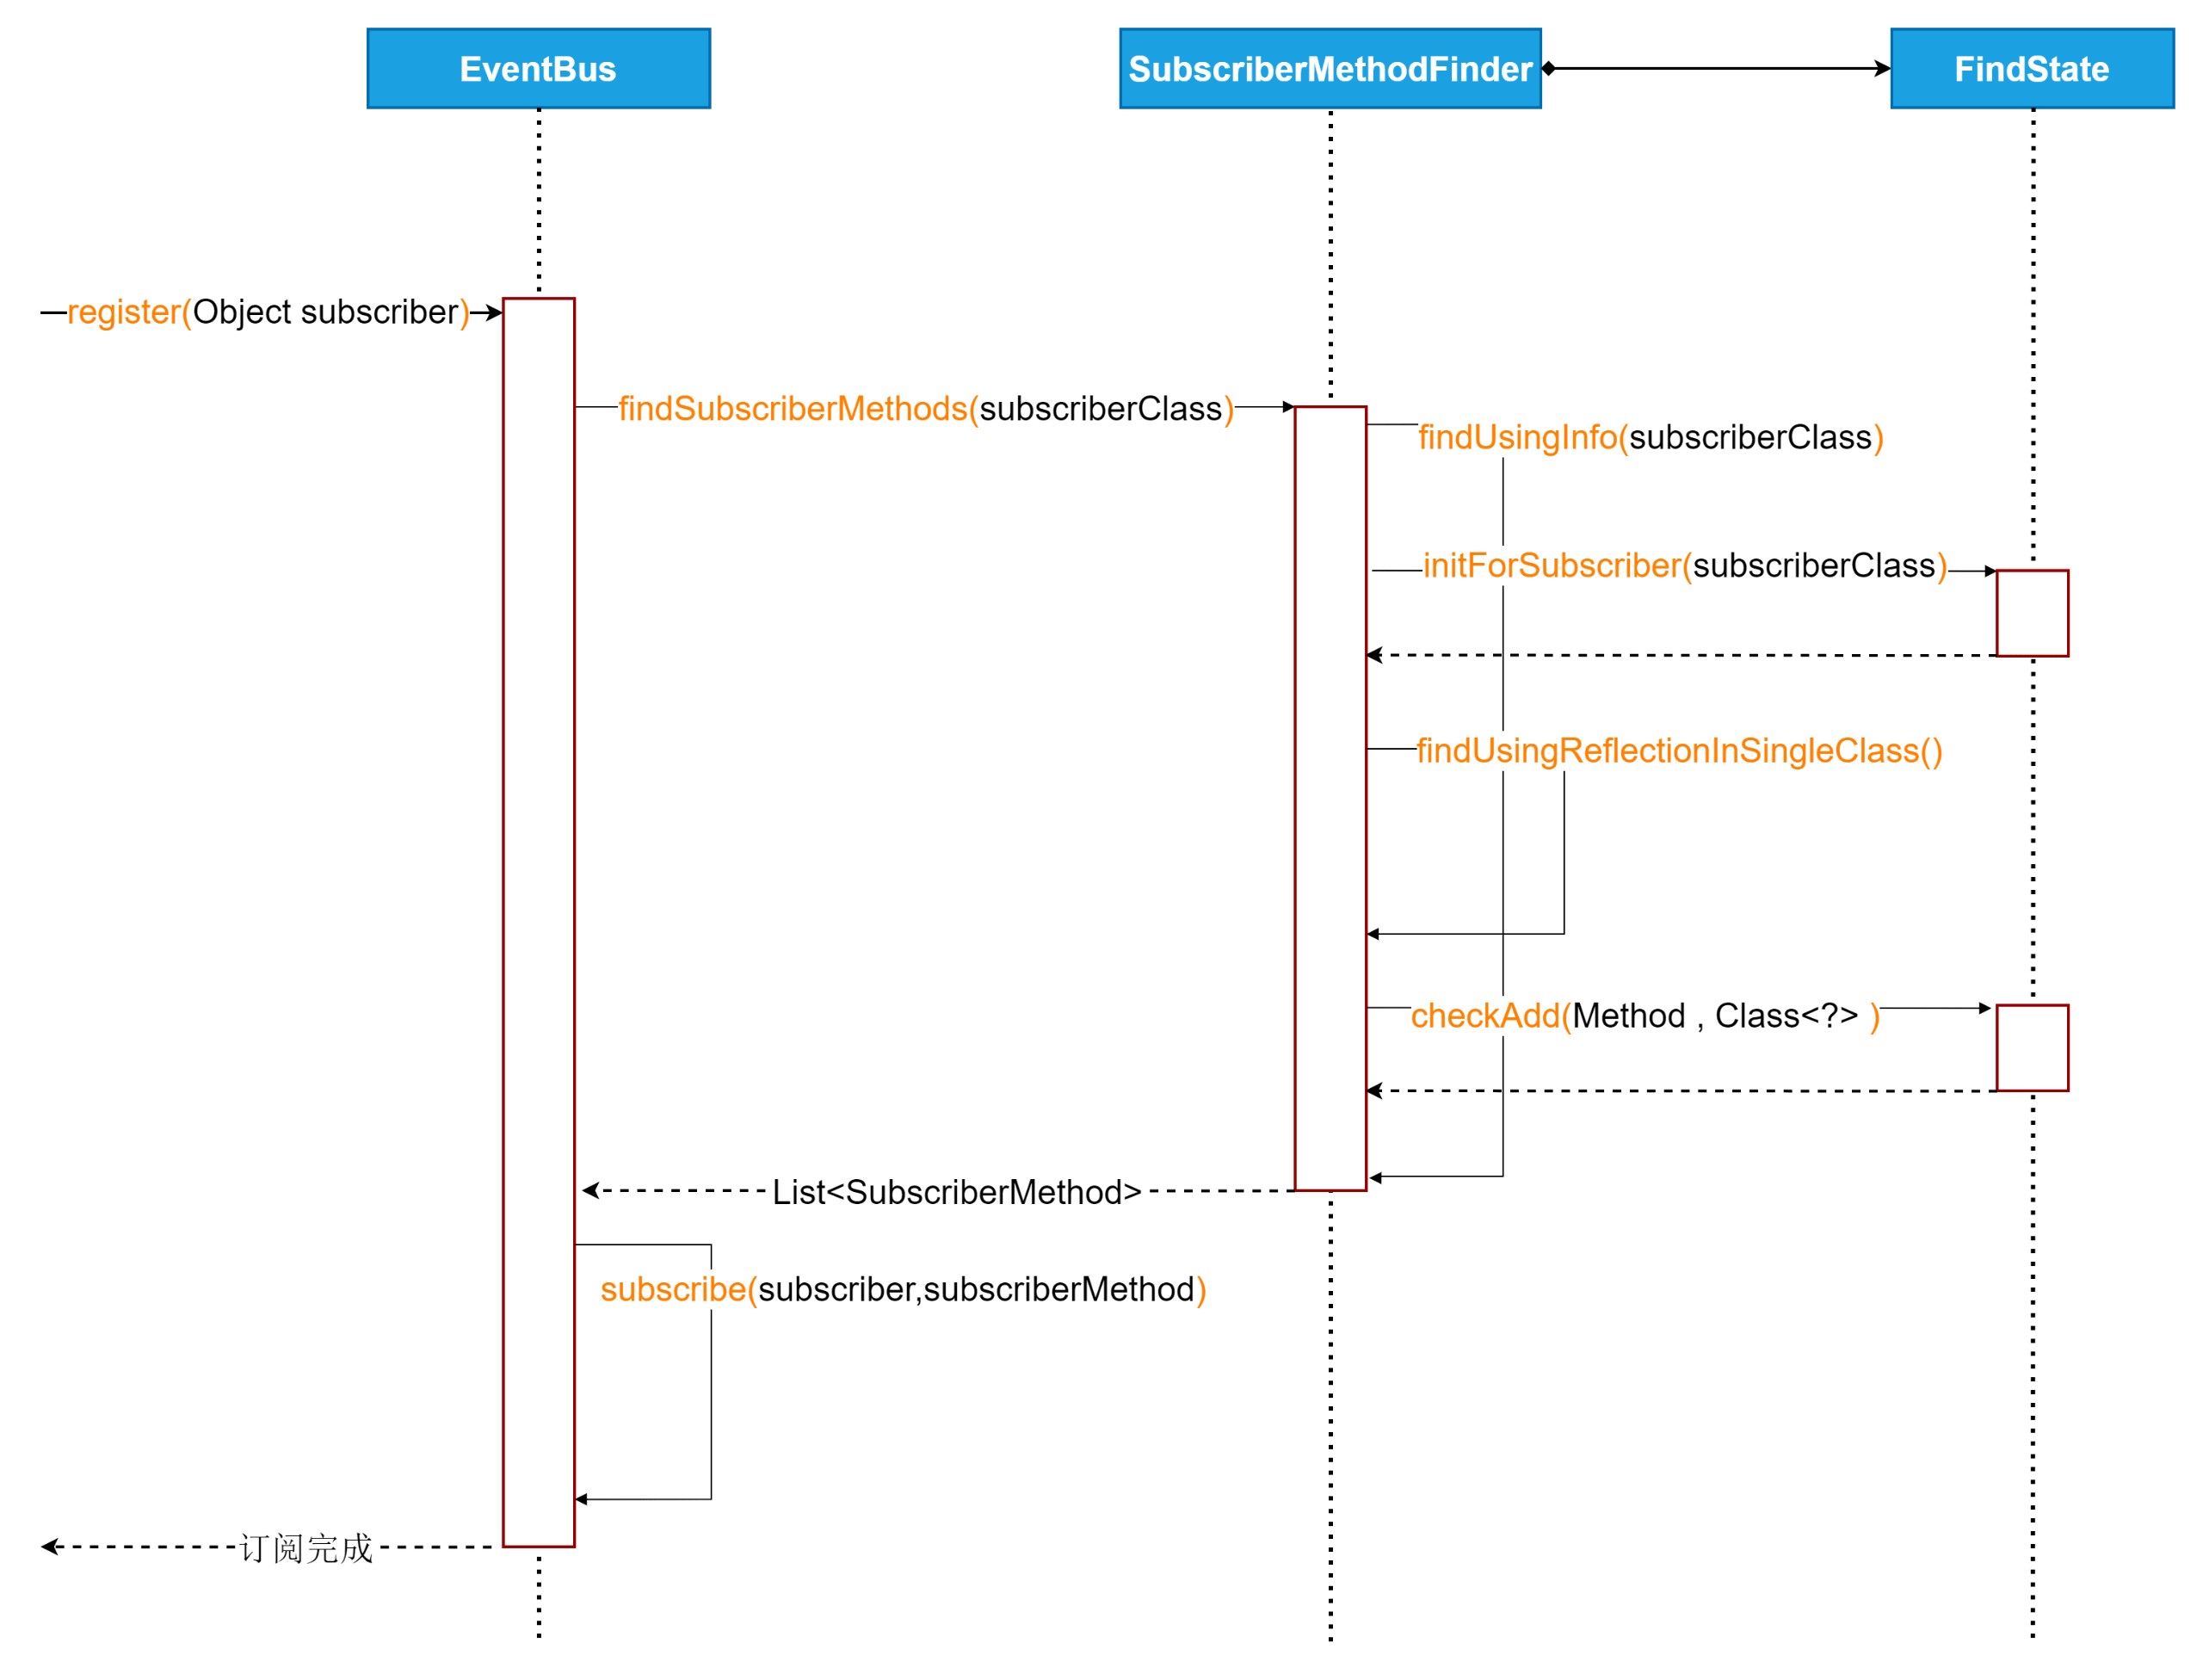Viewport: 2203px width, 1680px height.
Task: Click the findSubscriberMethods(subscriberClass) message label
Action: tap(926, 409)
